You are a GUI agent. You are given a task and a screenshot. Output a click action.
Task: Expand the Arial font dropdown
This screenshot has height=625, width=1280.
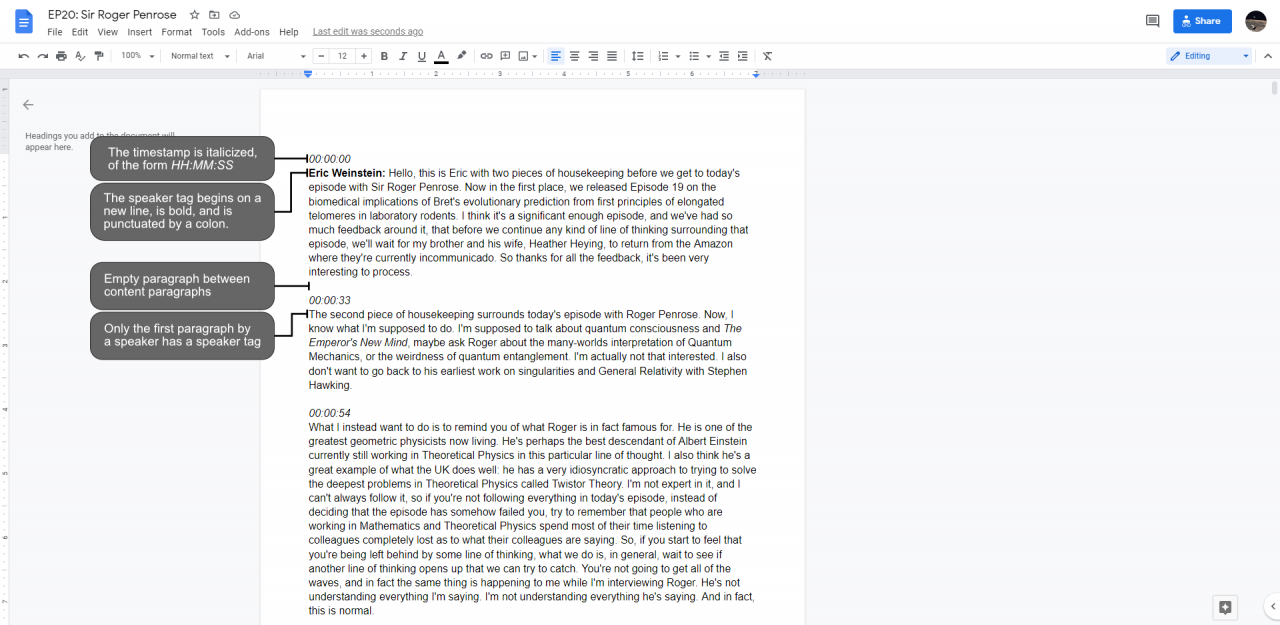coord(276,56)
